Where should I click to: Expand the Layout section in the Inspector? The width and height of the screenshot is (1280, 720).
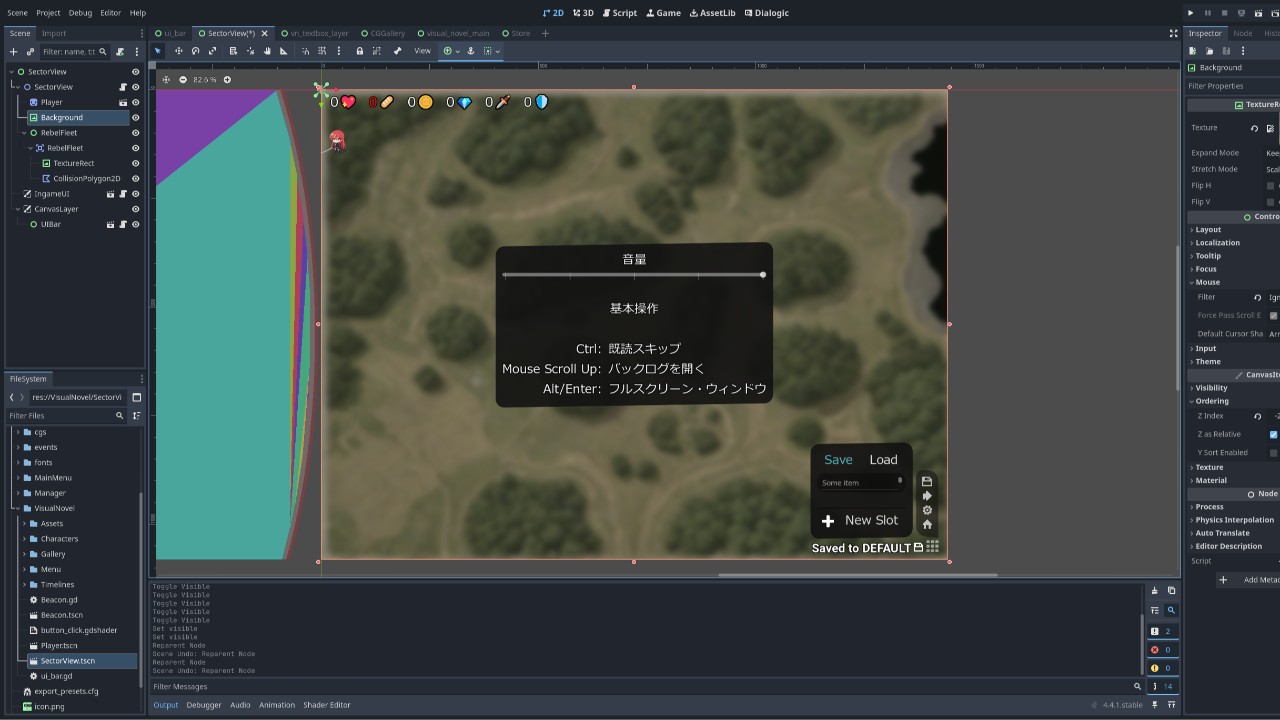click(1208, 230)
